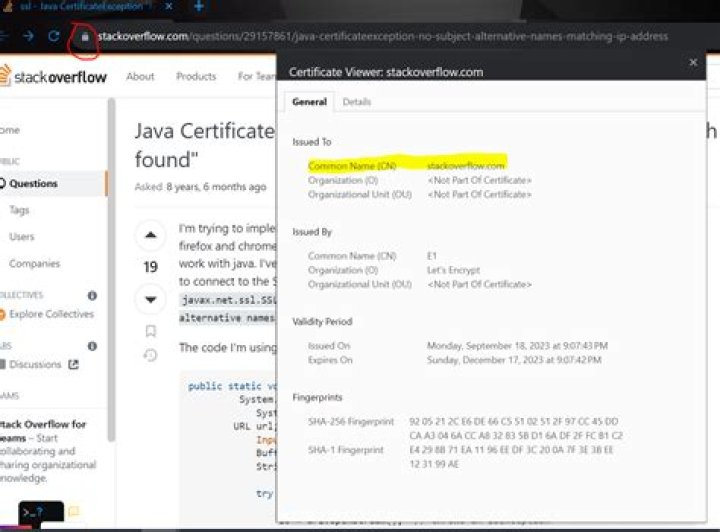Click the address bar URL
Viewport: 720px width, 532px height.
coord(382,36)
